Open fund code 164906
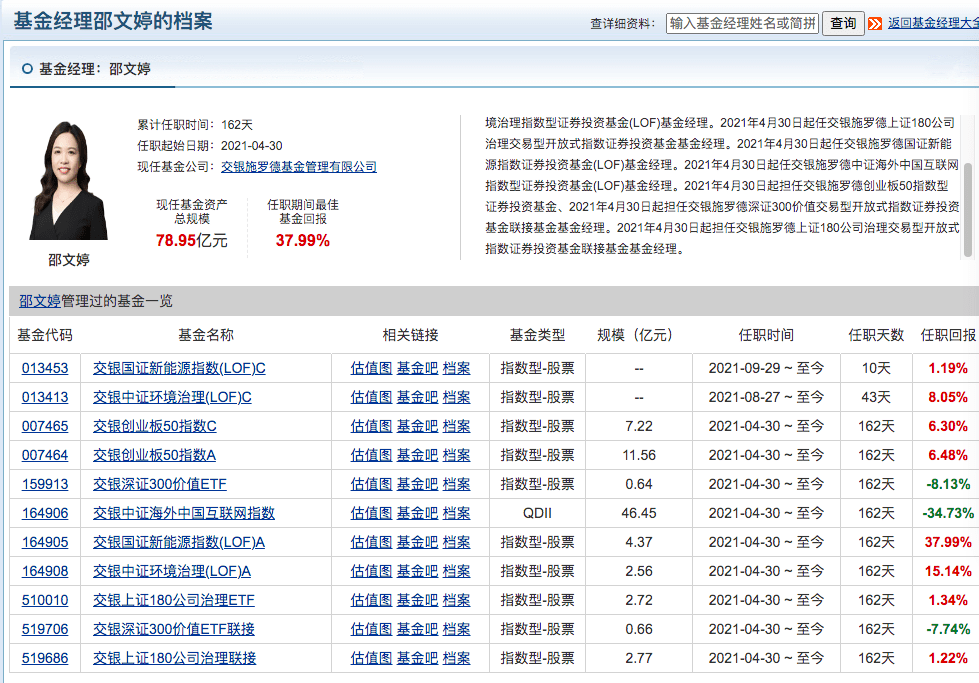The height and width of the screenshot is (683, 979). pos(45,513)
